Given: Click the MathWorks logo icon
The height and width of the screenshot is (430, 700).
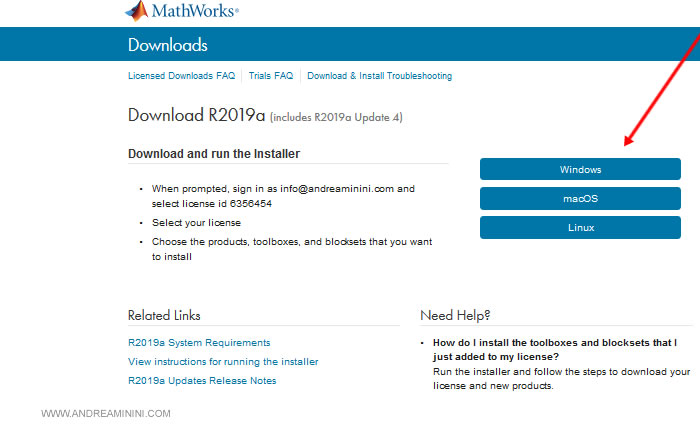Looking at the screenshot, I should coord(135,12).
